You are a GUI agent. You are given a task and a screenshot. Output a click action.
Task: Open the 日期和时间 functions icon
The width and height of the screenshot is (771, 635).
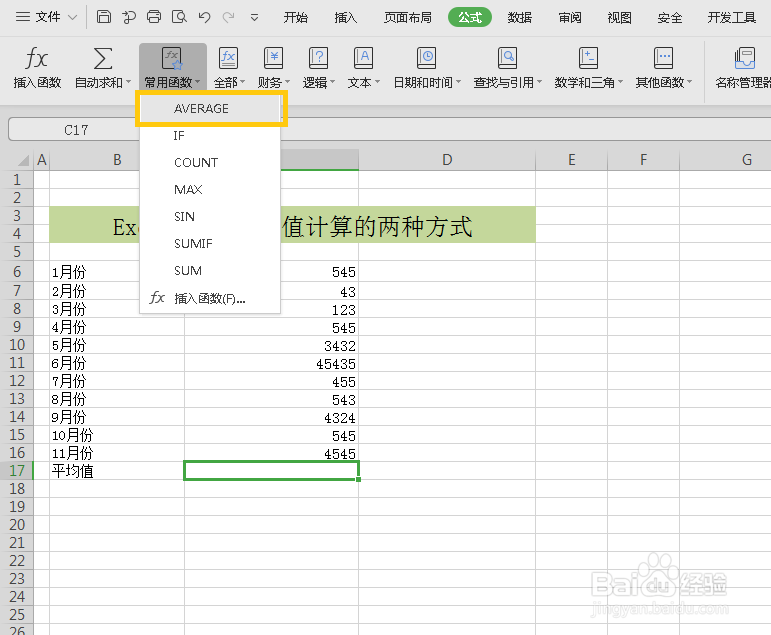pyautogui.click(x=426, y=59)
